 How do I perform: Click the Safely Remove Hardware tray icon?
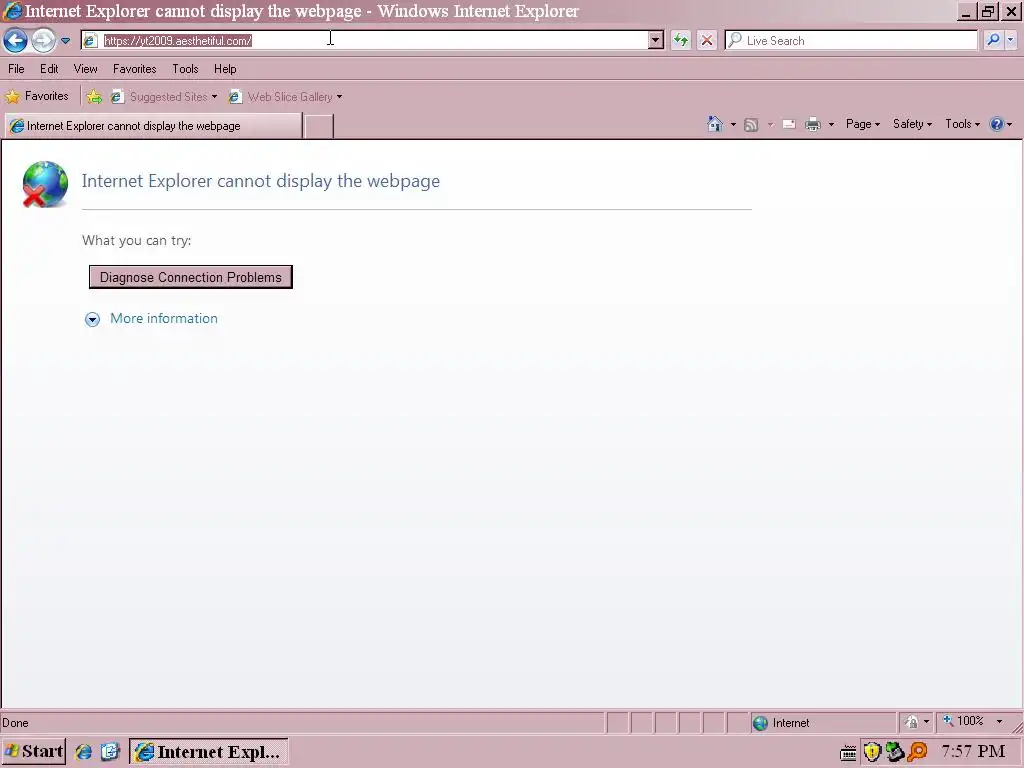[894, 752]
